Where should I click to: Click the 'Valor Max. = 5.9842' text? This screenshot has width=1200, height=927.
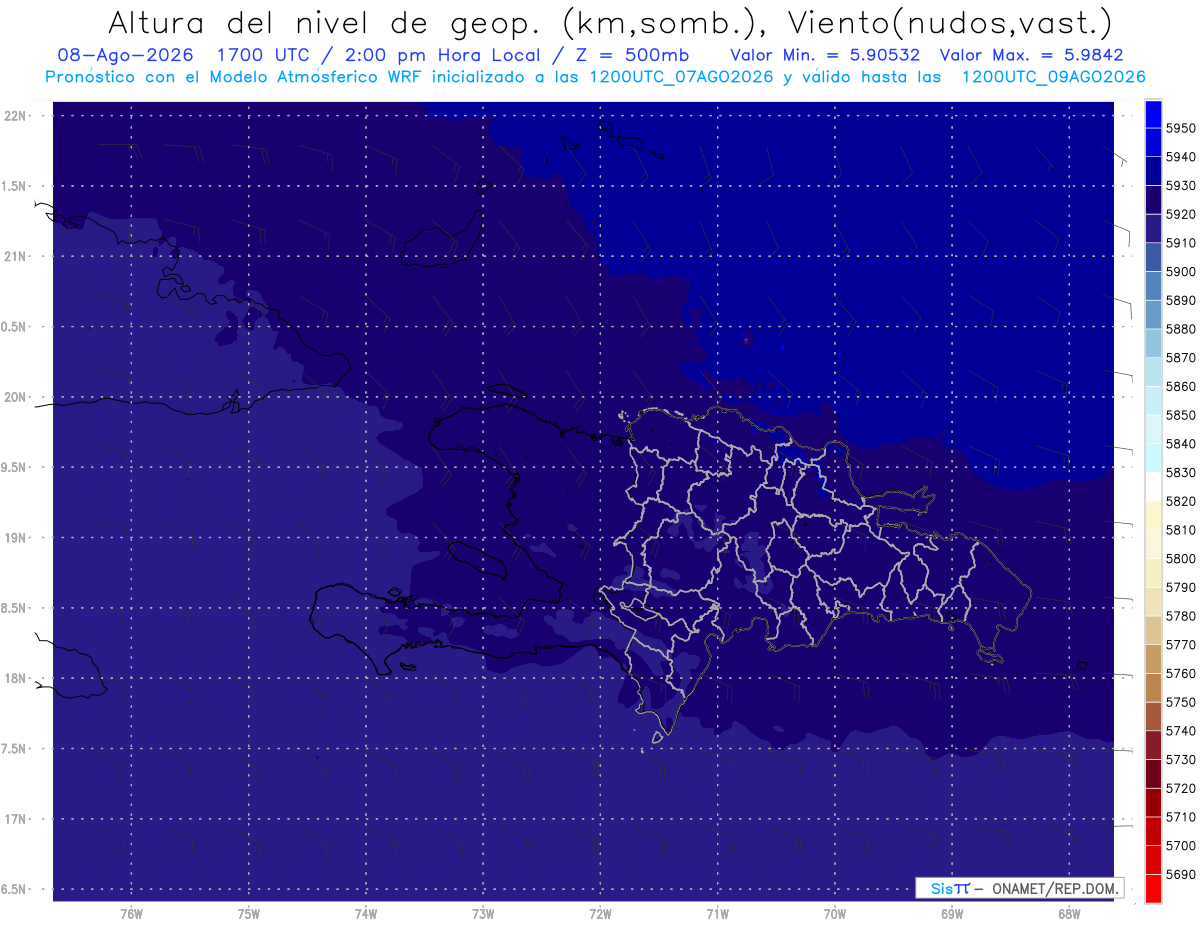point(1033,55)
